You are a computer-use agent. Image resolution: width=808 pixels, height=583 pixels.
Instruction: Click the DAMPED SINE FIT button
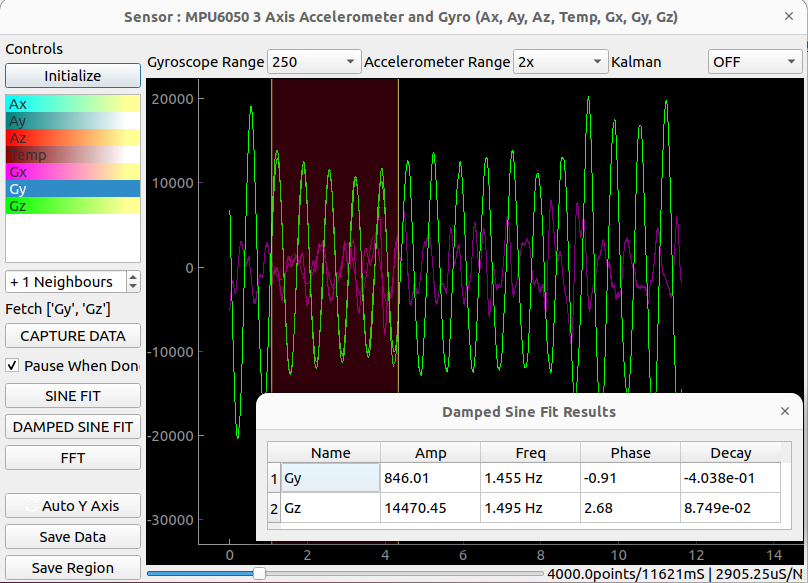(x=73, y=427)
